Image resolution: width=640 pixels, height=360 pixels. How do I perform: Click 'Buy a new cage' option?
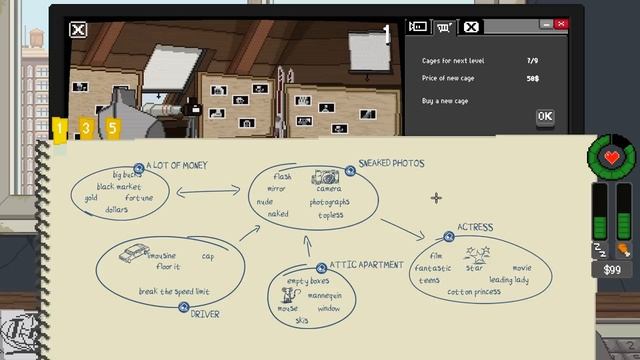click(x=445, y=101)
